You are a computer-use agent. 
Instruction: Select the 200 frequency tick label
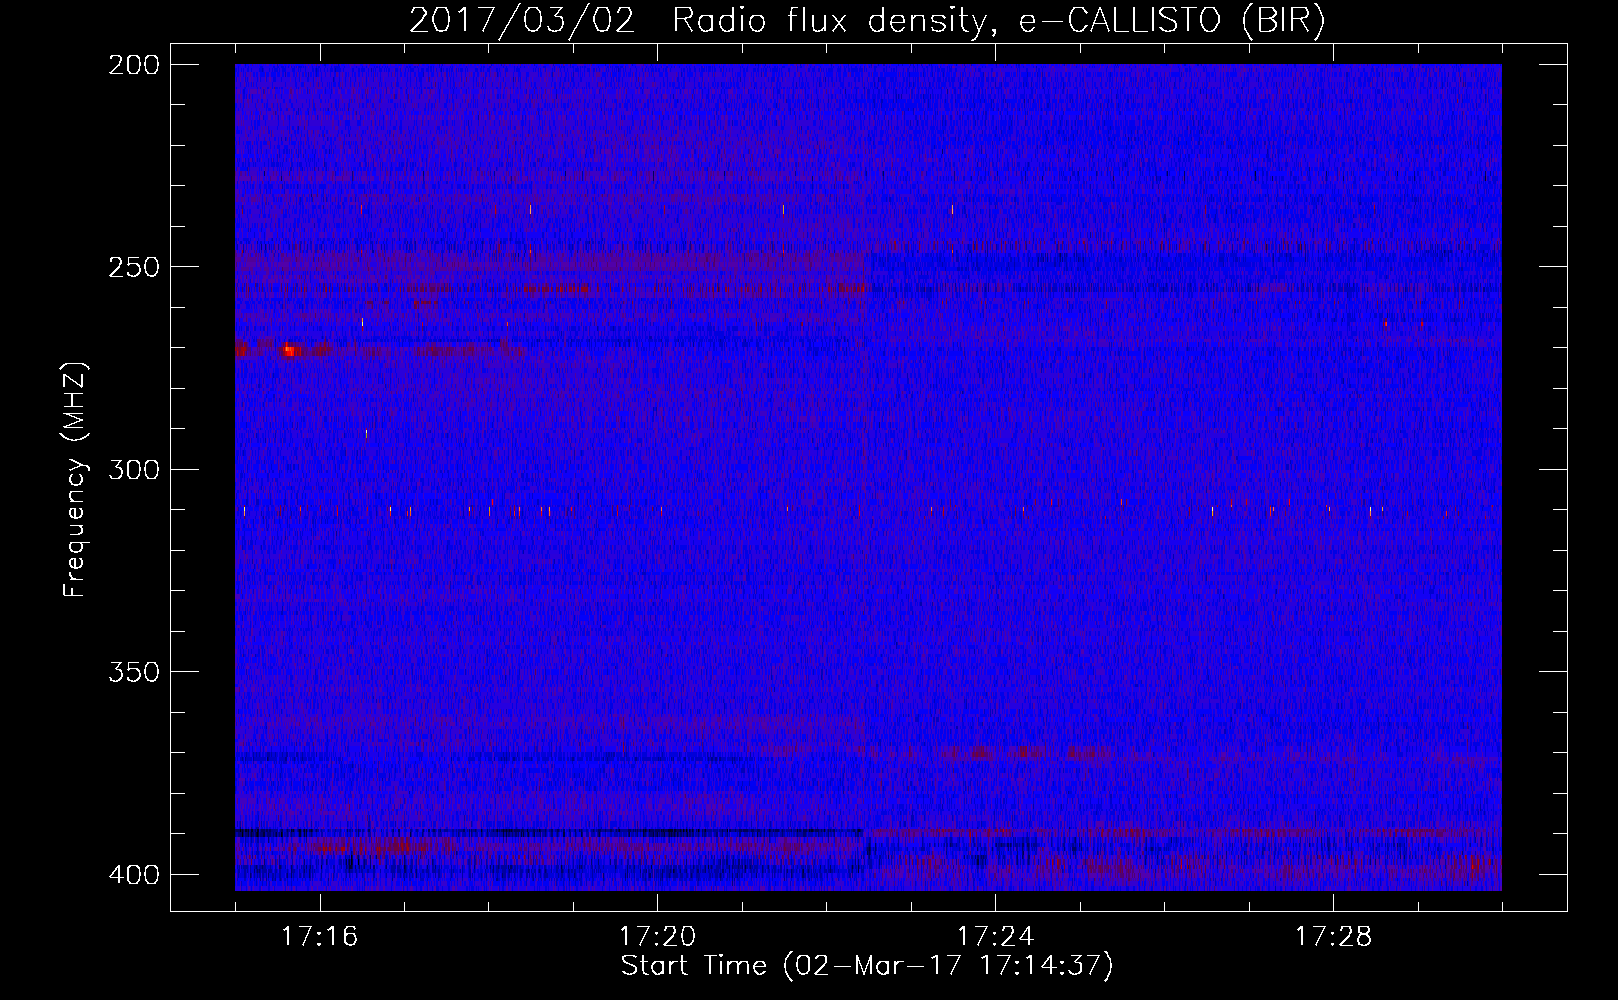point(133,65)
